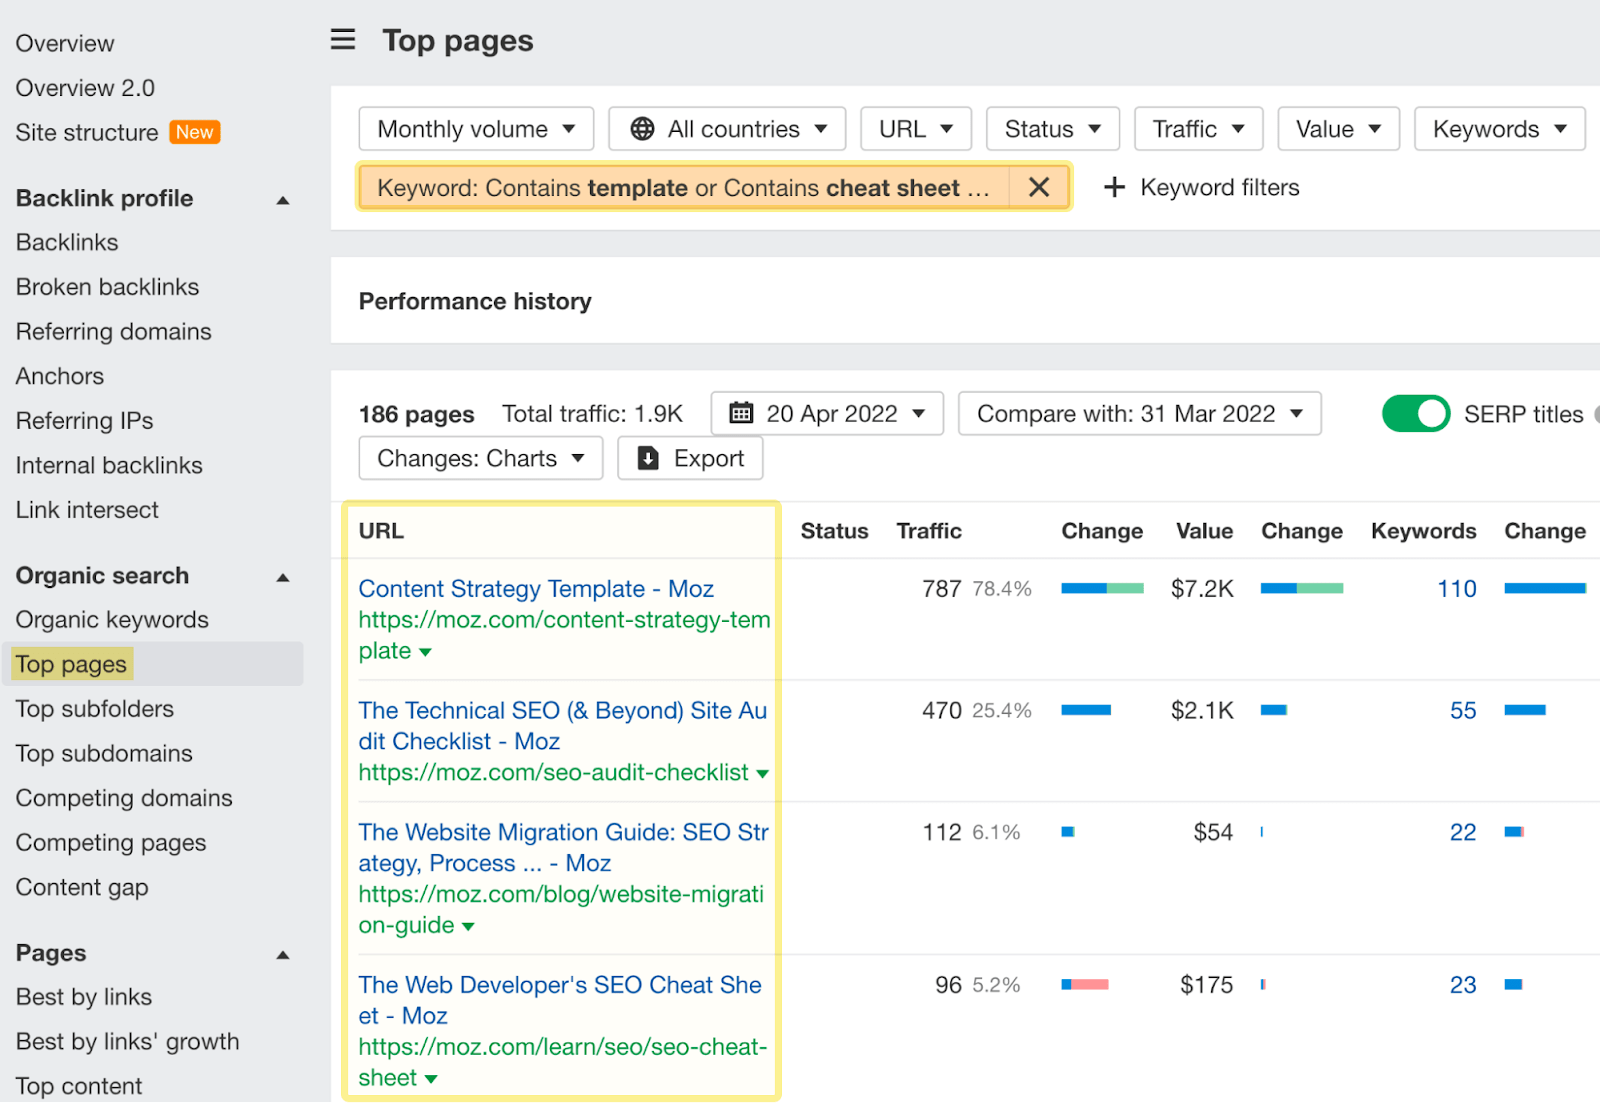Image resolution: width=1600 pixels, height=1103 pixels.
Task: Open the Changes: Charts dropdown
Action: click(480, 458)
